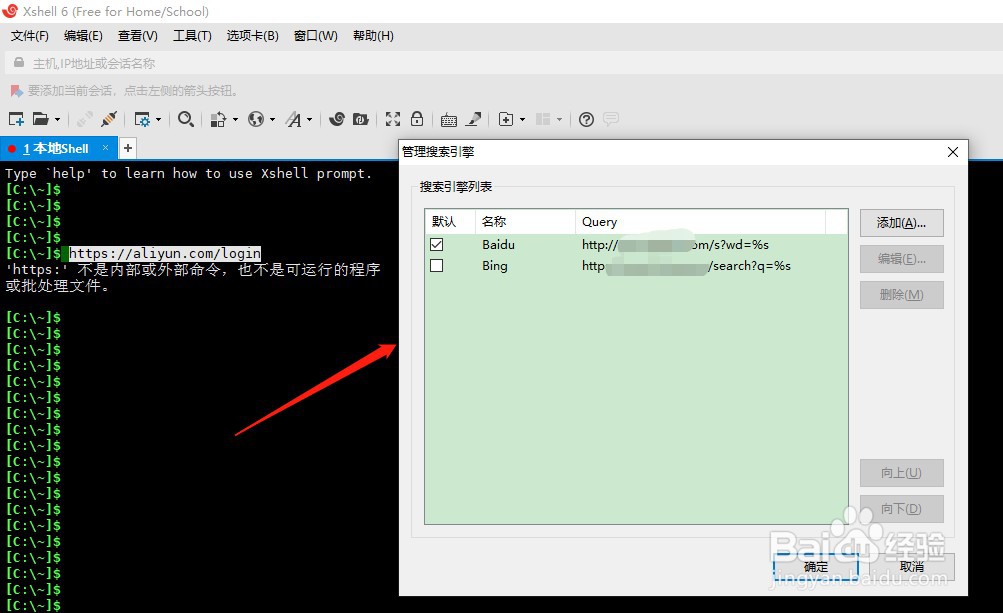Open the 帮助(H) menu
The height and width of the screenshot is (613, 1003).
374,36
